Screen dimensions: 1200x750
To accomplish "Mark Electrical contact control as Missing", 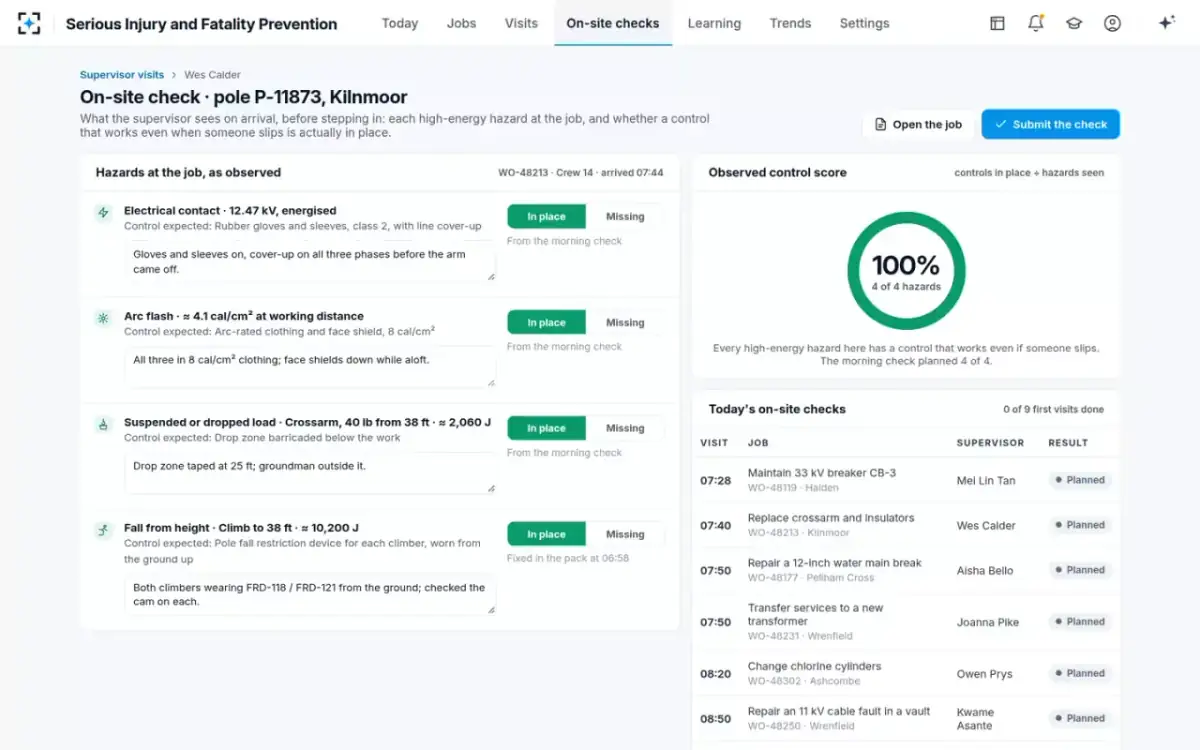I will pyautogui.click(x=625, y=217).
